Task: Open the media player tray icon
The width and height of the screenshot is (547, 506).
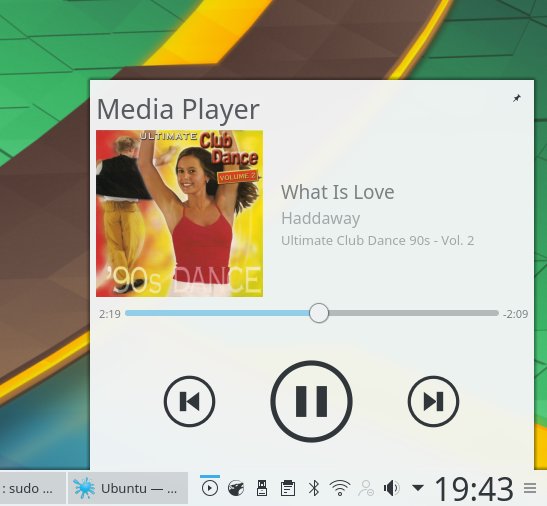Action: point(210,488)
